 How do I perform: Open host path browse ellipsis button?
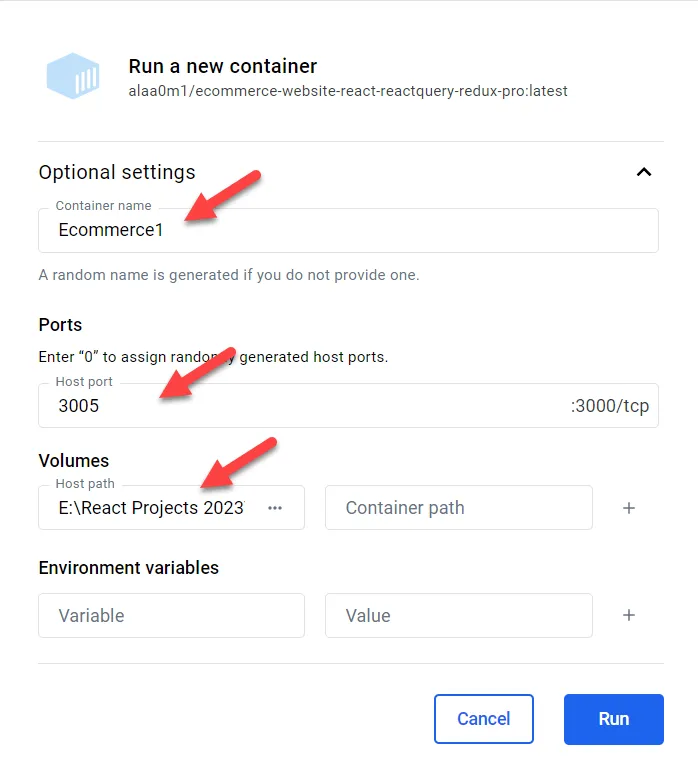tap(275, 508)
